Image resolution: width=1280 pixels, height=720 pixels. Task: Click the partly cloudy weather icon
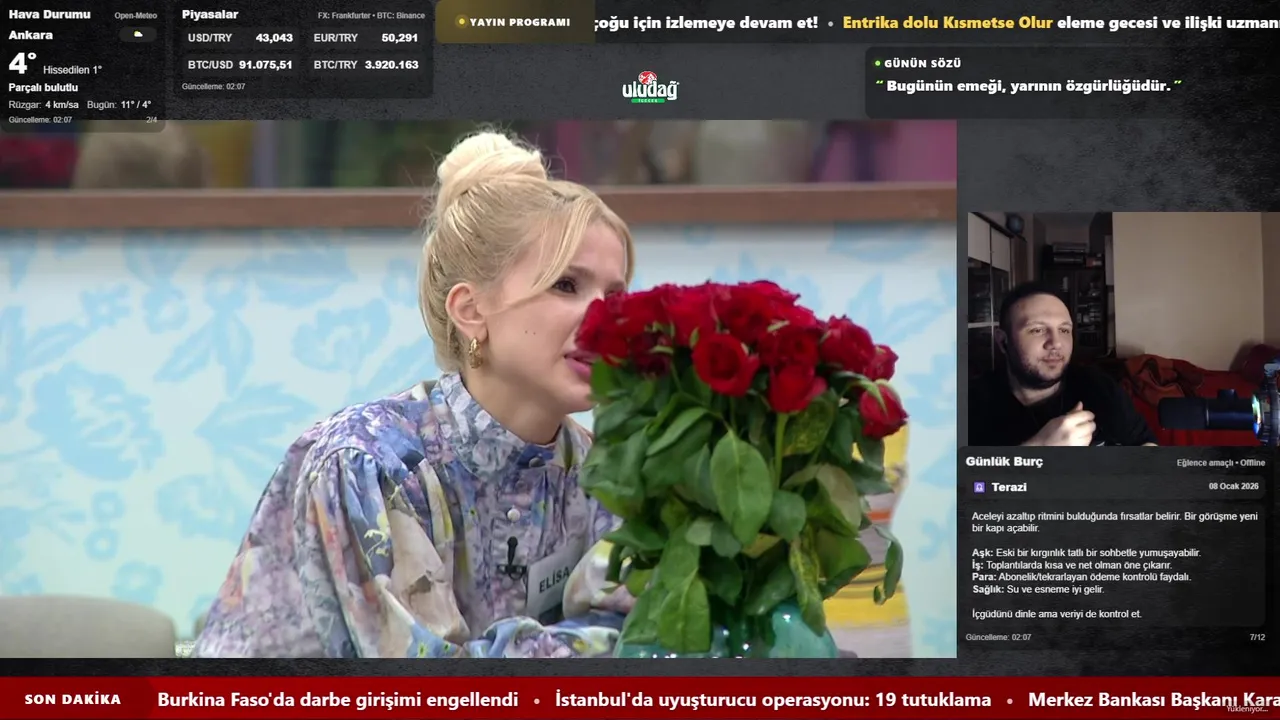pos(138,35)
